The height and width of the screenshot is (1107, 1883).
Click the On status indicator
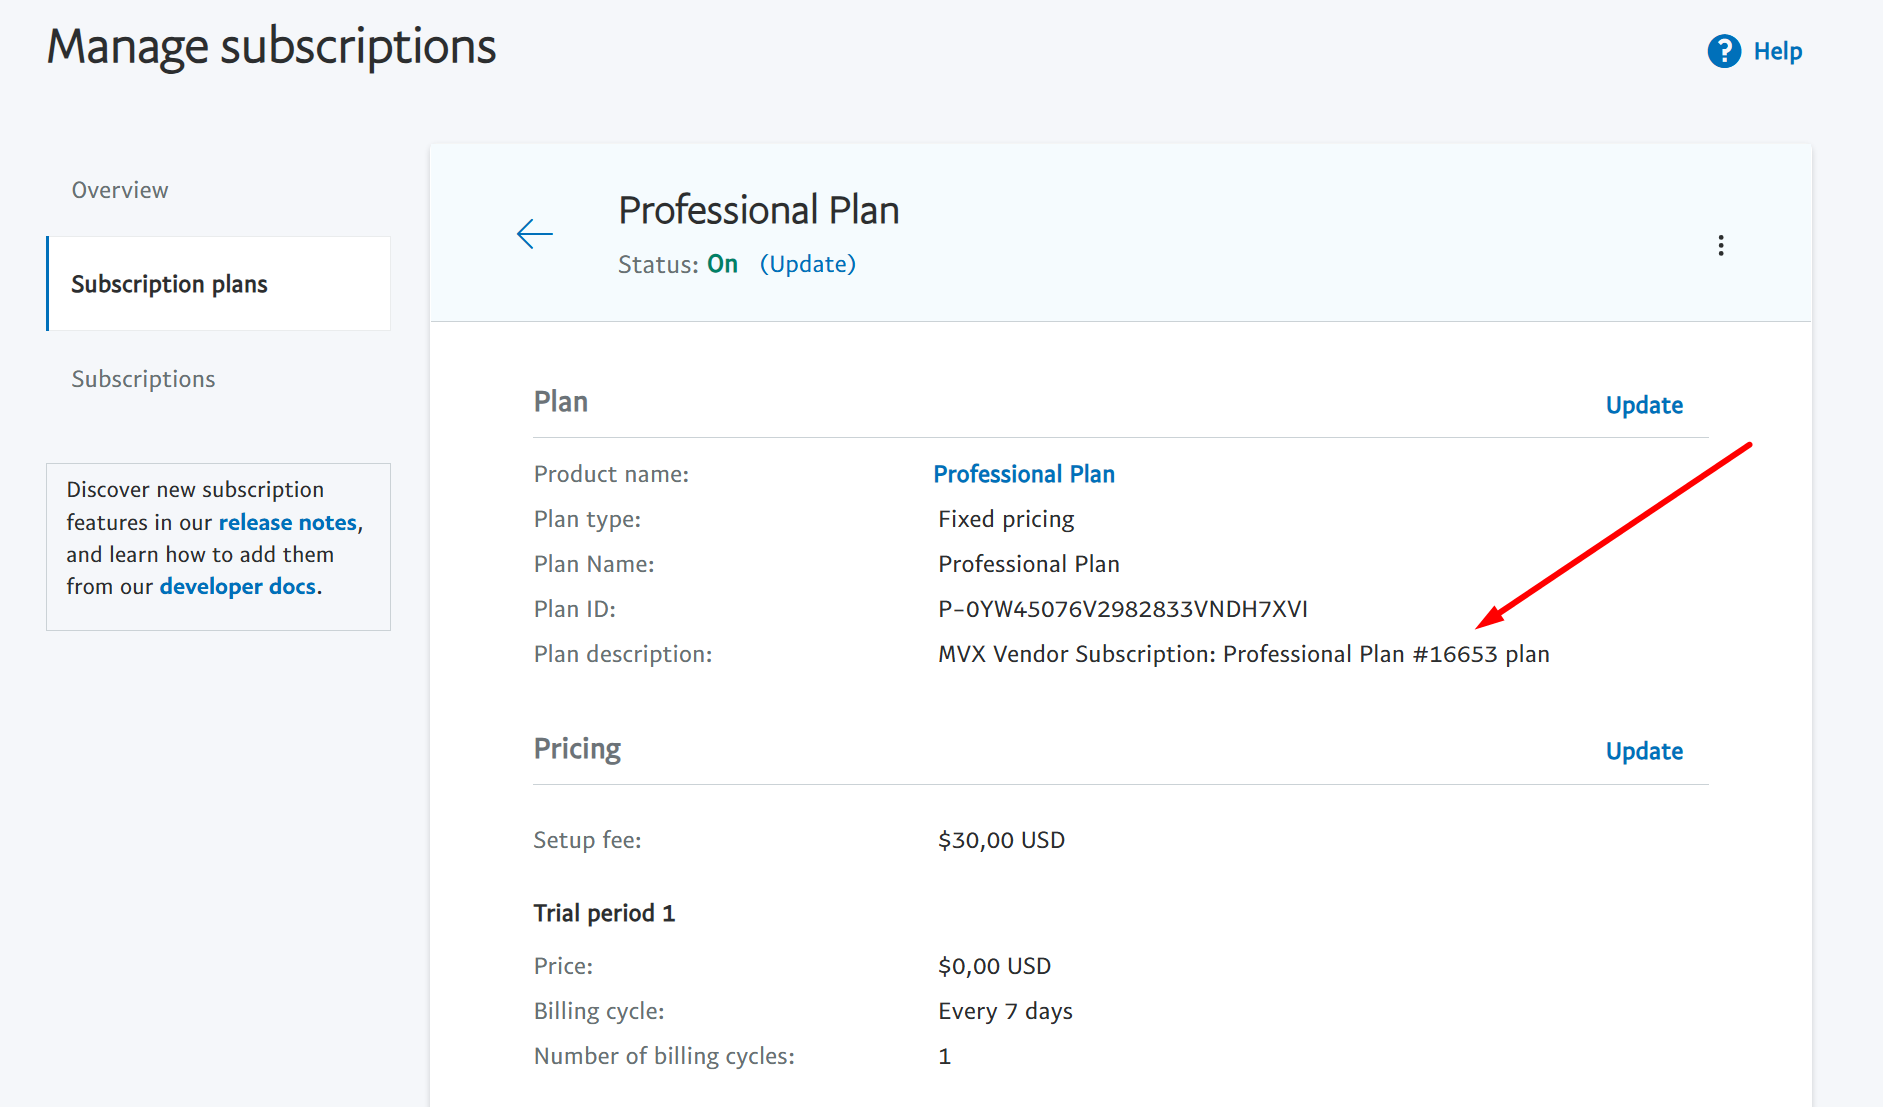[x=723, y=264]
